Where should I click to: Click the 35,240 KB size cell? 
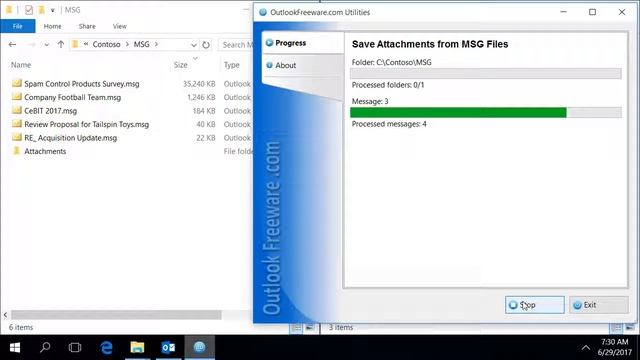click(x=199, y=84)
